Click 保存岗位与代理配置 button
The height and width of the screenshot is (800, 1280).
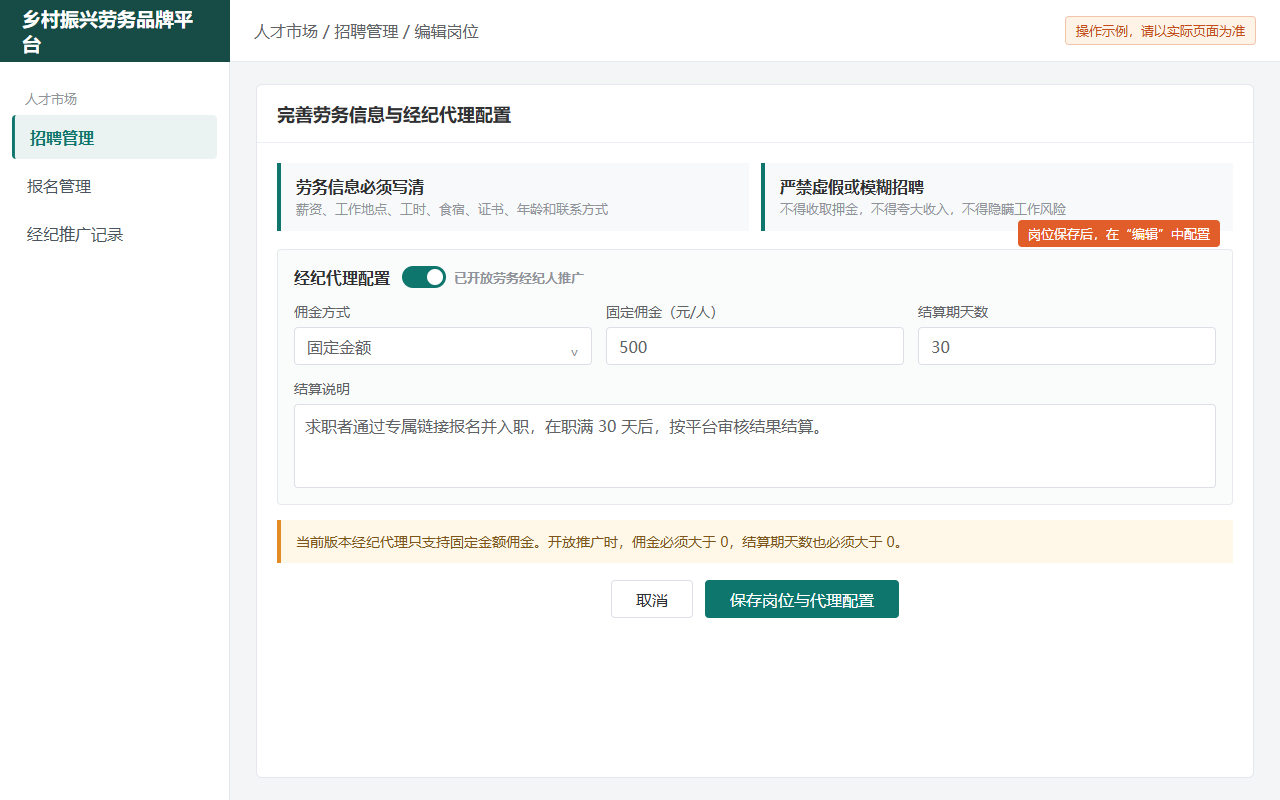tap(802, 599)
